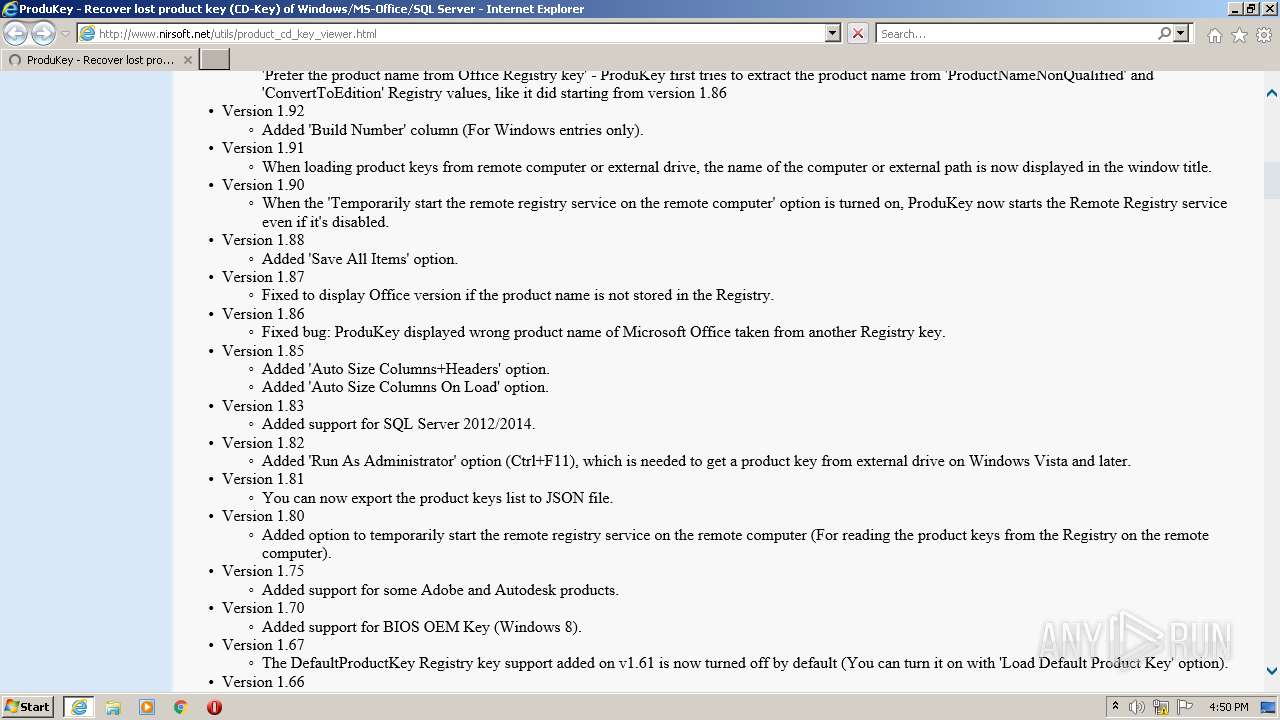
Task: Click the nirsoft.net URL address field
Action: [450, 34]
